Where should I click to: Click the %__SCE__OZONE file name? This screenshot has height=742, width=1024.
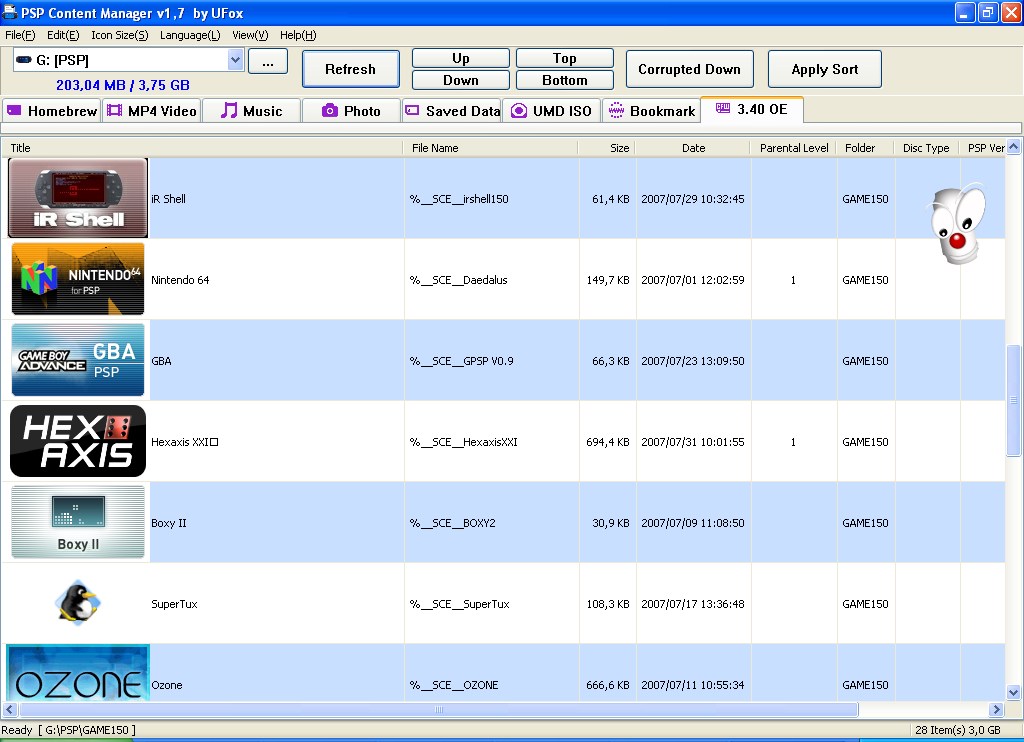click(454, 685)
